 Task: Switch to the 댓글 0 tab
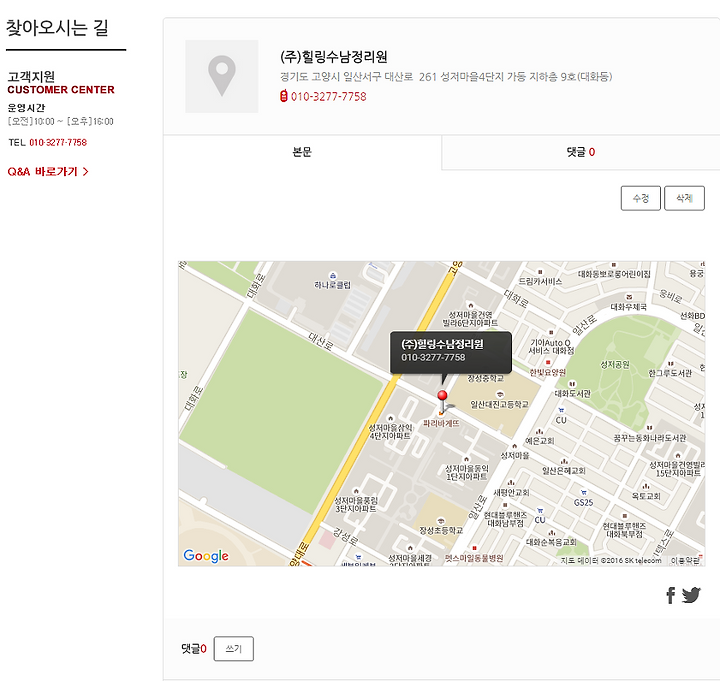tap(580, 152)
